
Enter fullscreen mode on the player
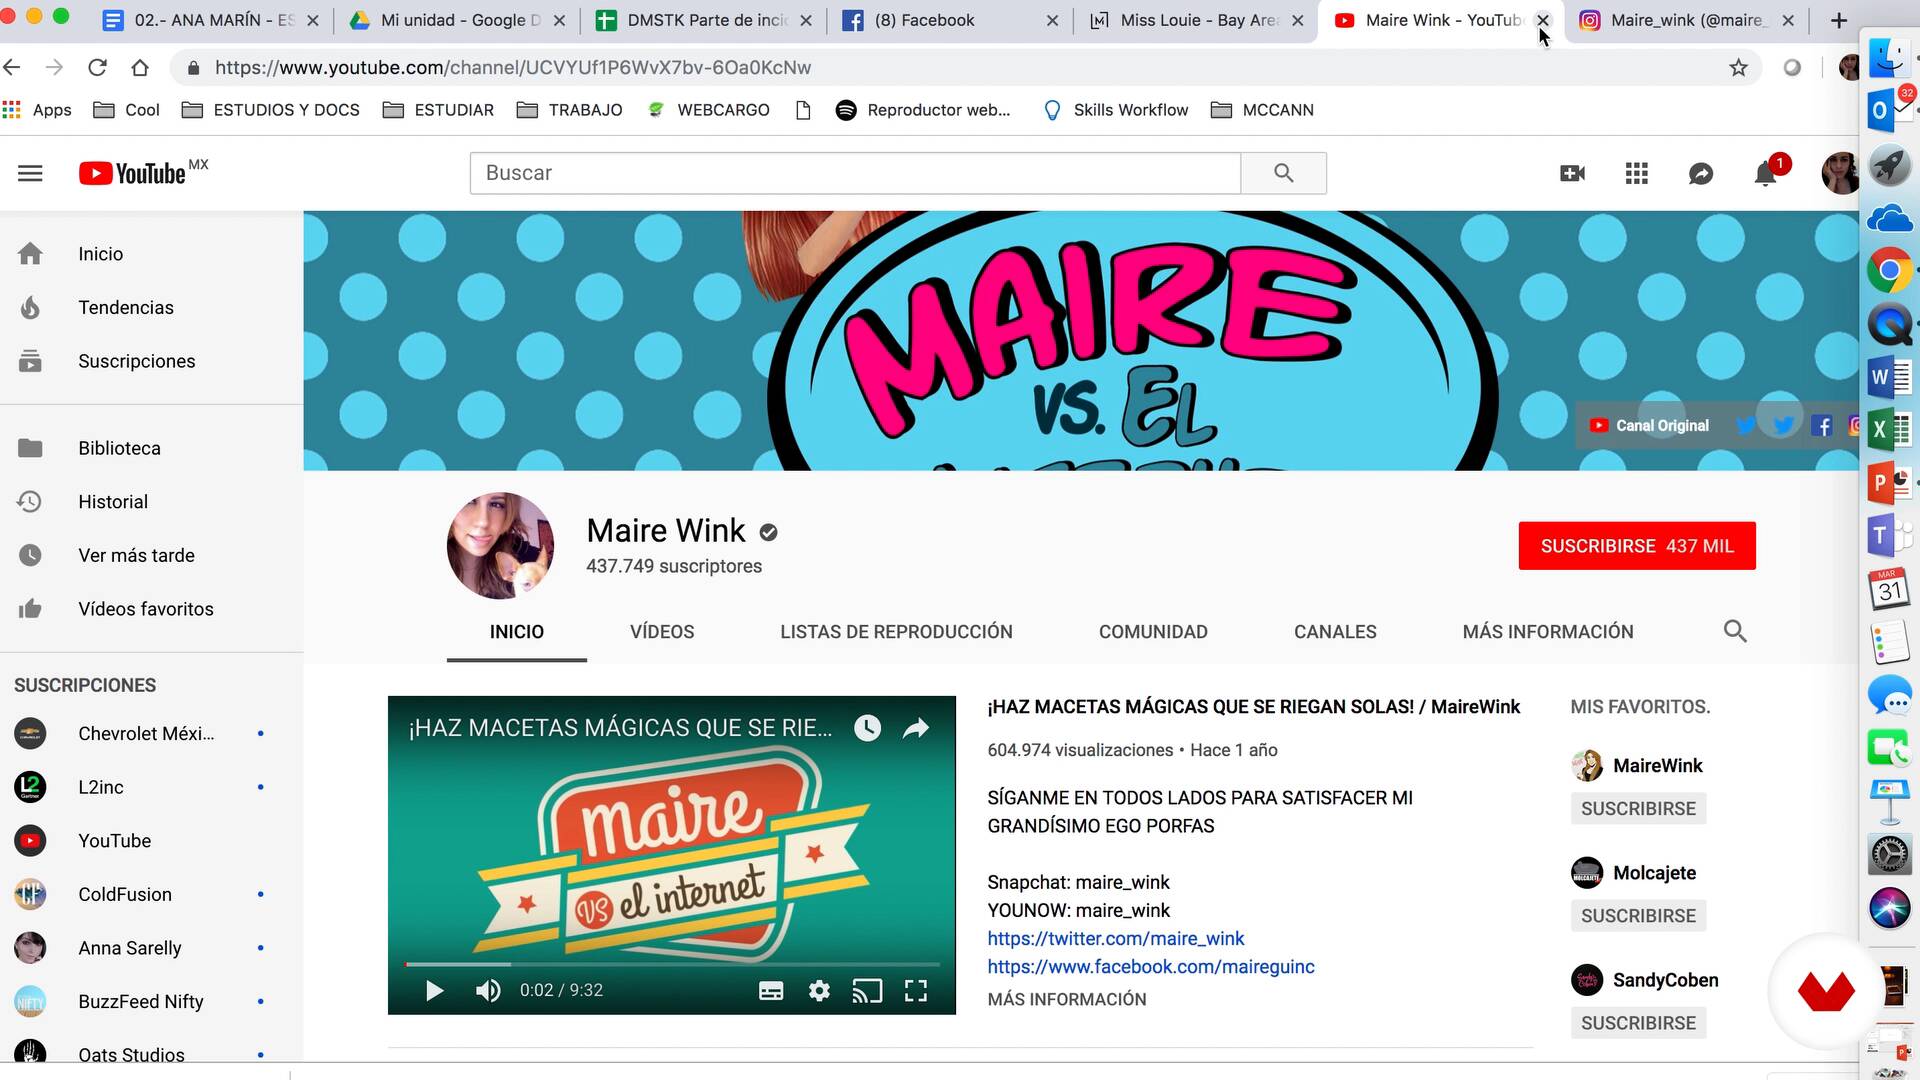916,990
